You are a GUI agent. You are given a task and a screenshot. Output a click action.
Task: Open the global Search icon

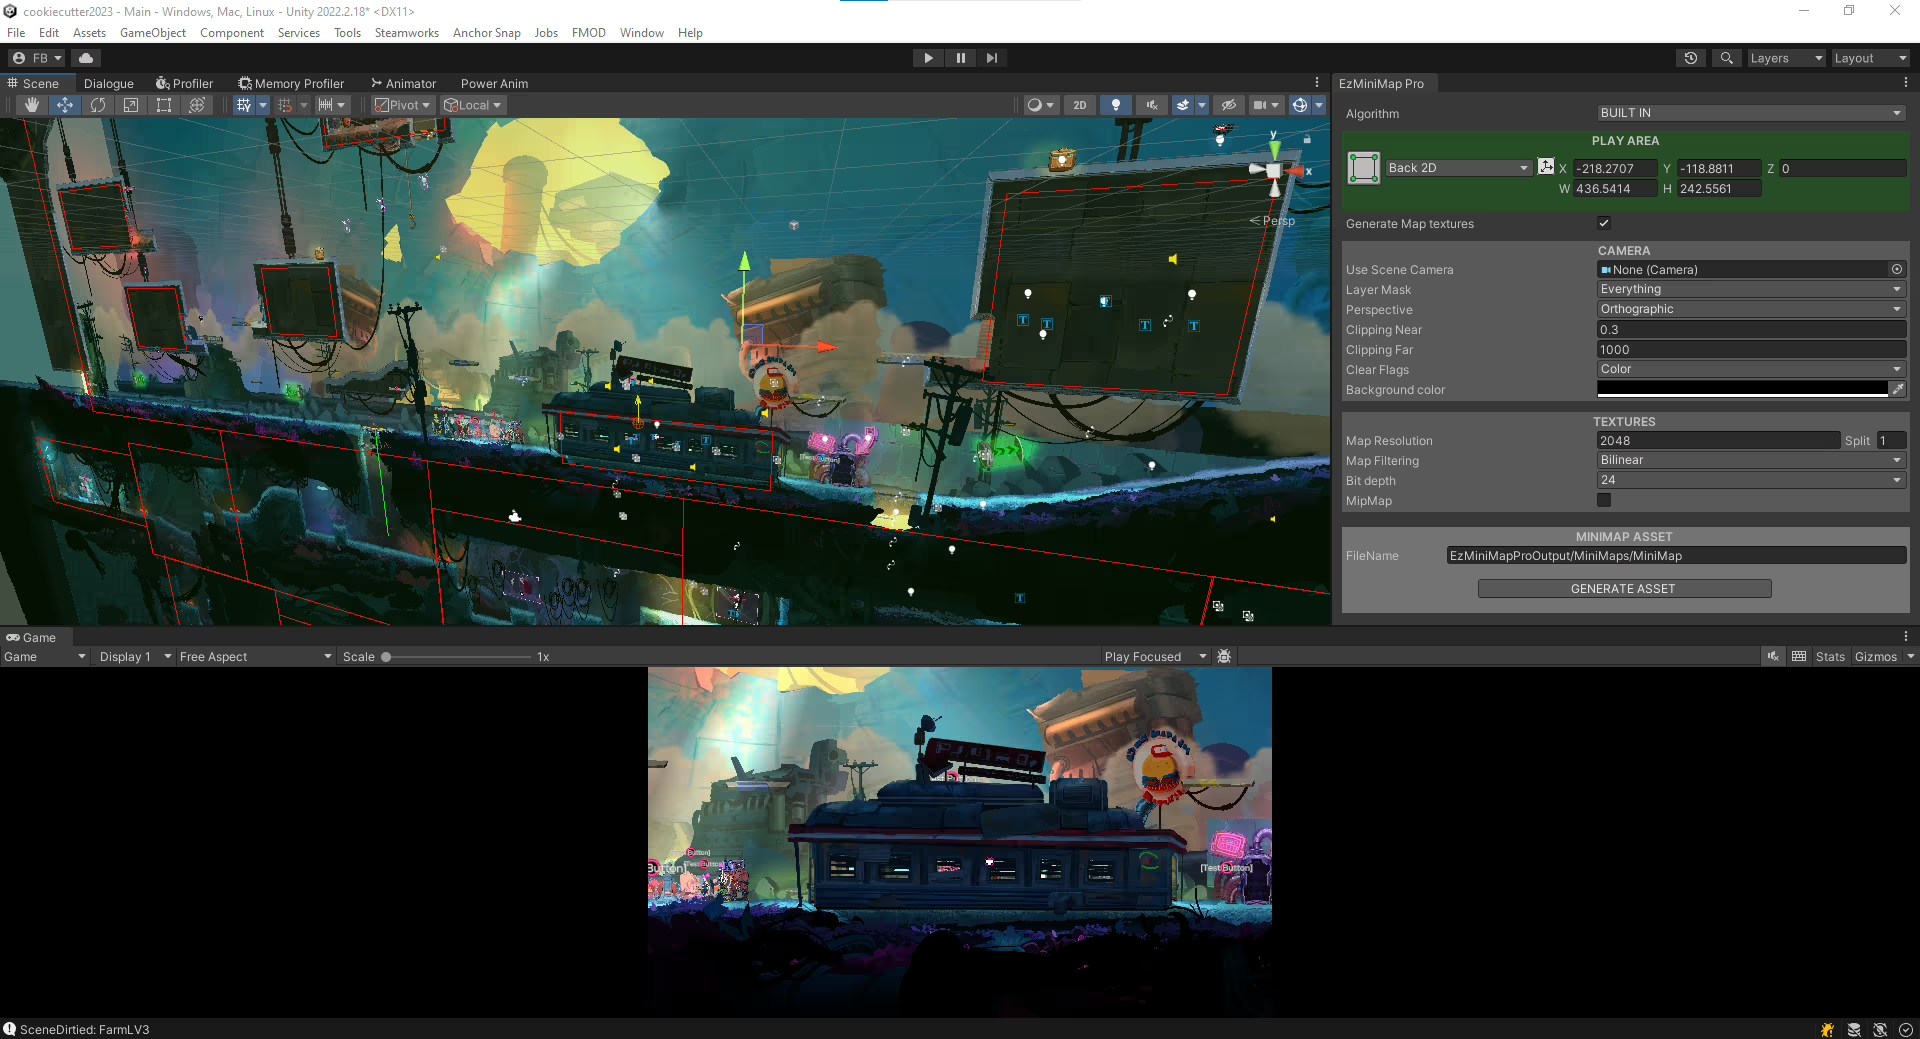click(x=1726, y=58)
